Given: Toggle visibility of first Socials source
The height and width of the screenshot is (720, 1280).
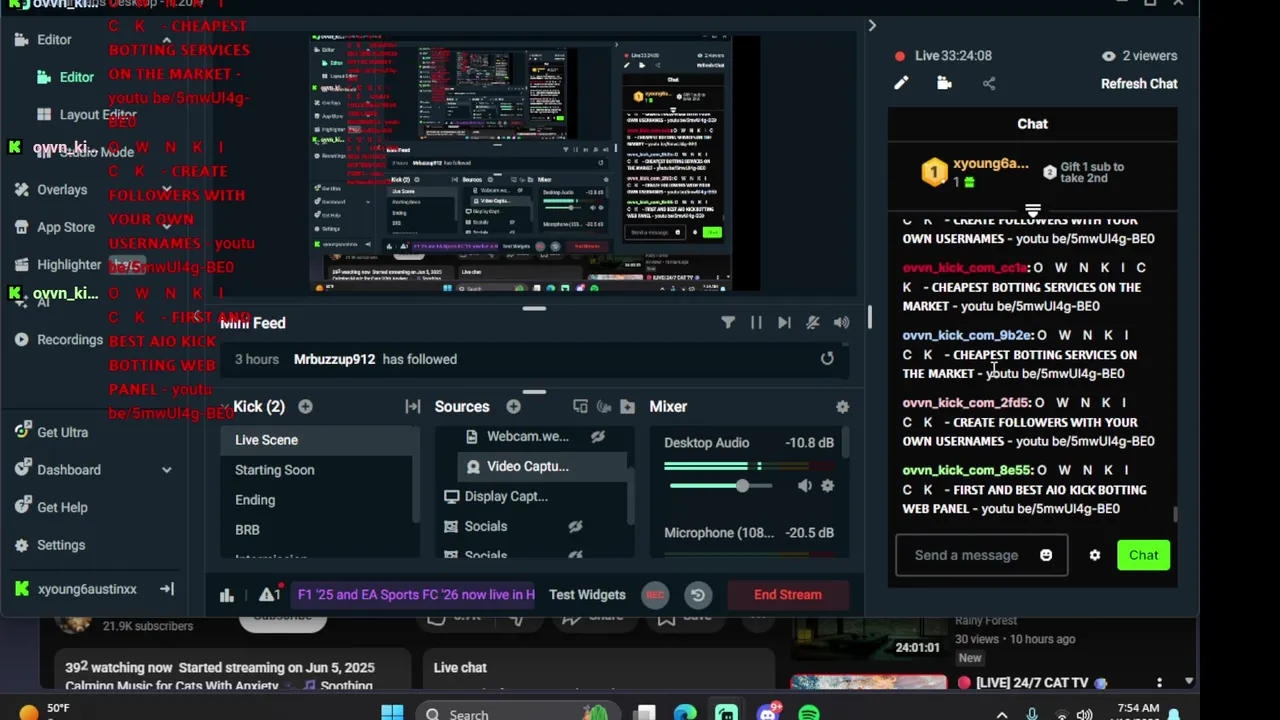Looking at the screenshot, I should [575, 526].
